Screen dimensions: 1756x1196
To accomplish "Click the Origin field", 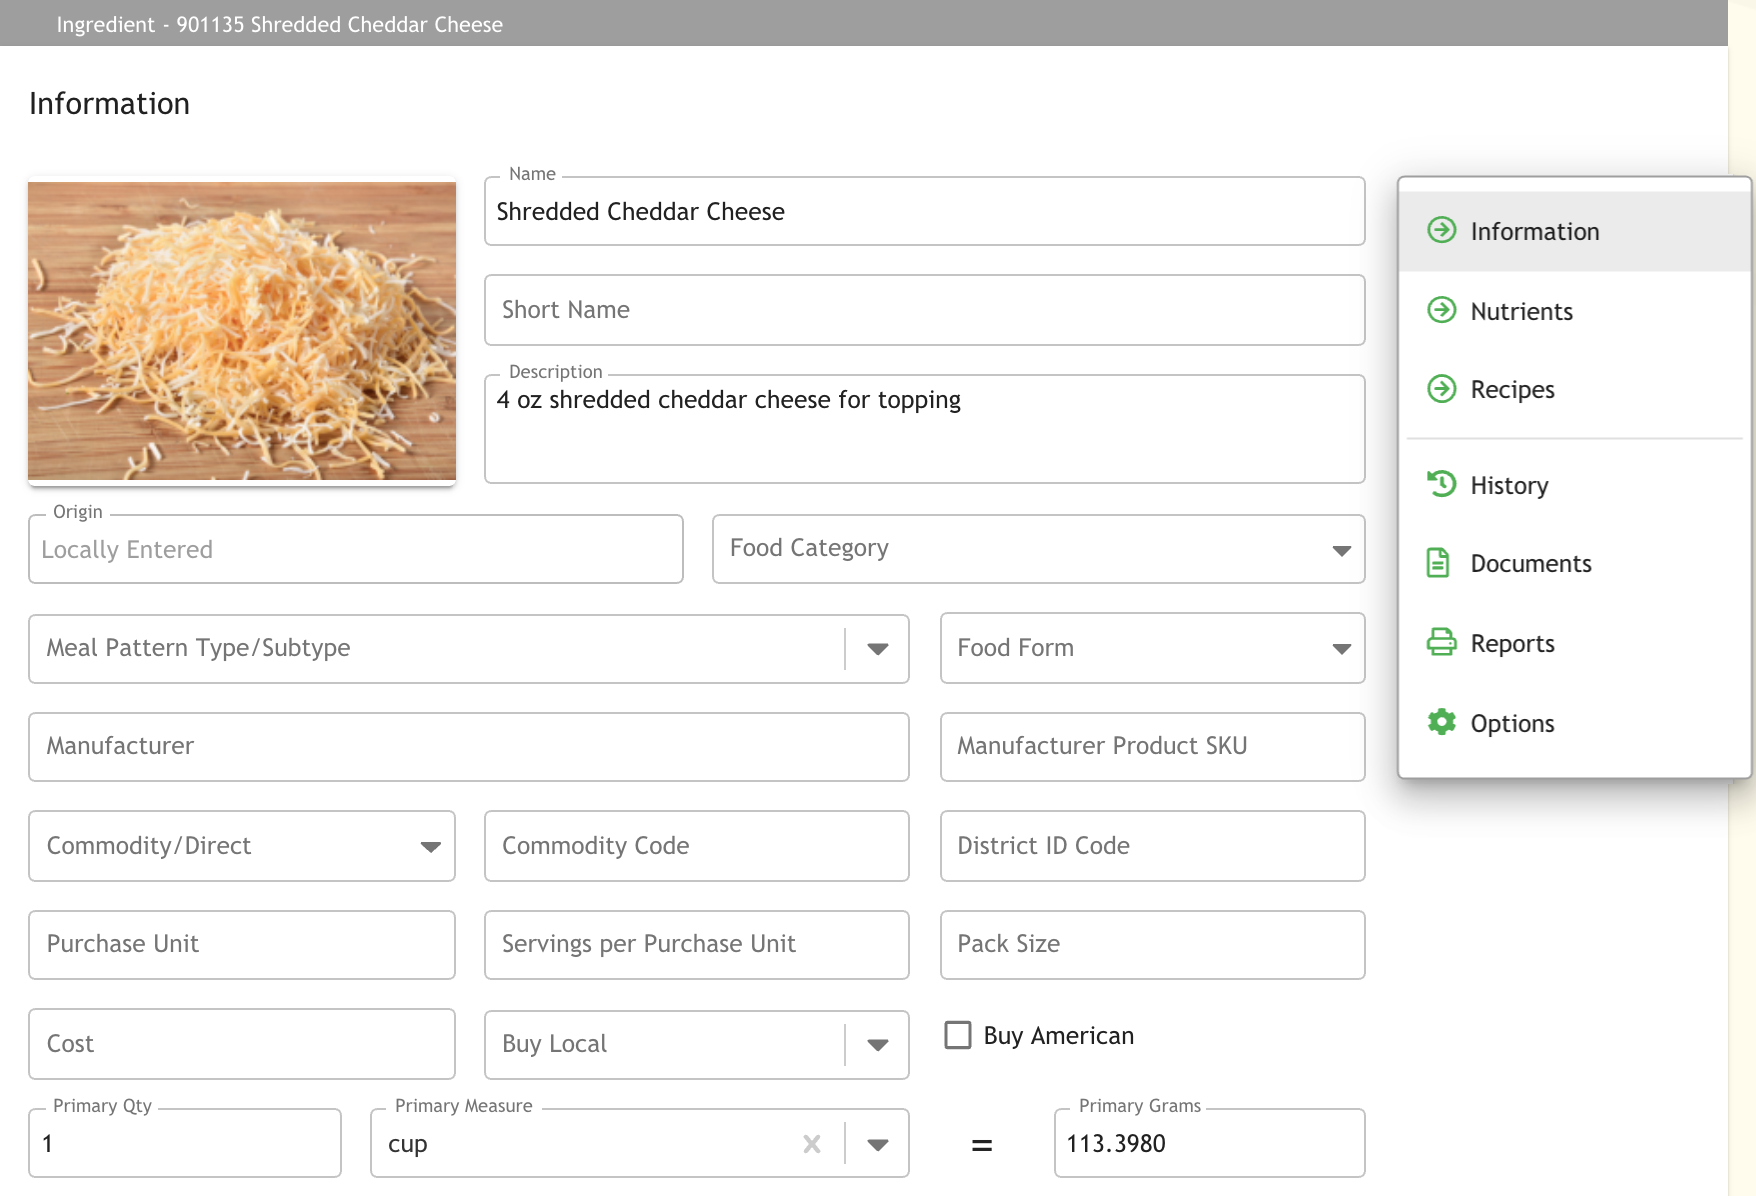I will [356, 549].
